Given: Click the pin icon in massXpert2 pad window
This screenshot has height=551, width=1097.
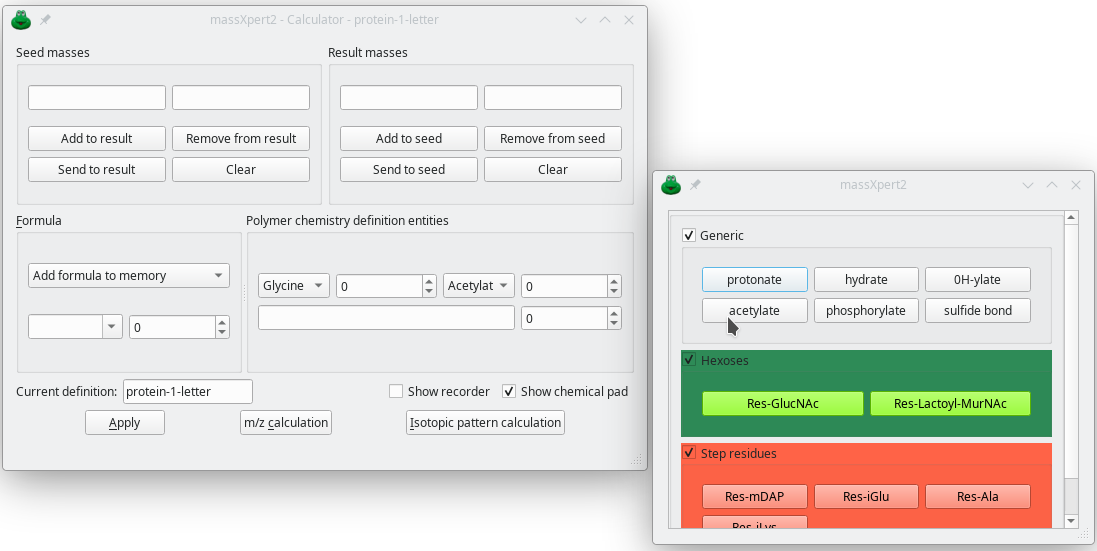Looking at the screenshot, I should 695,185.
